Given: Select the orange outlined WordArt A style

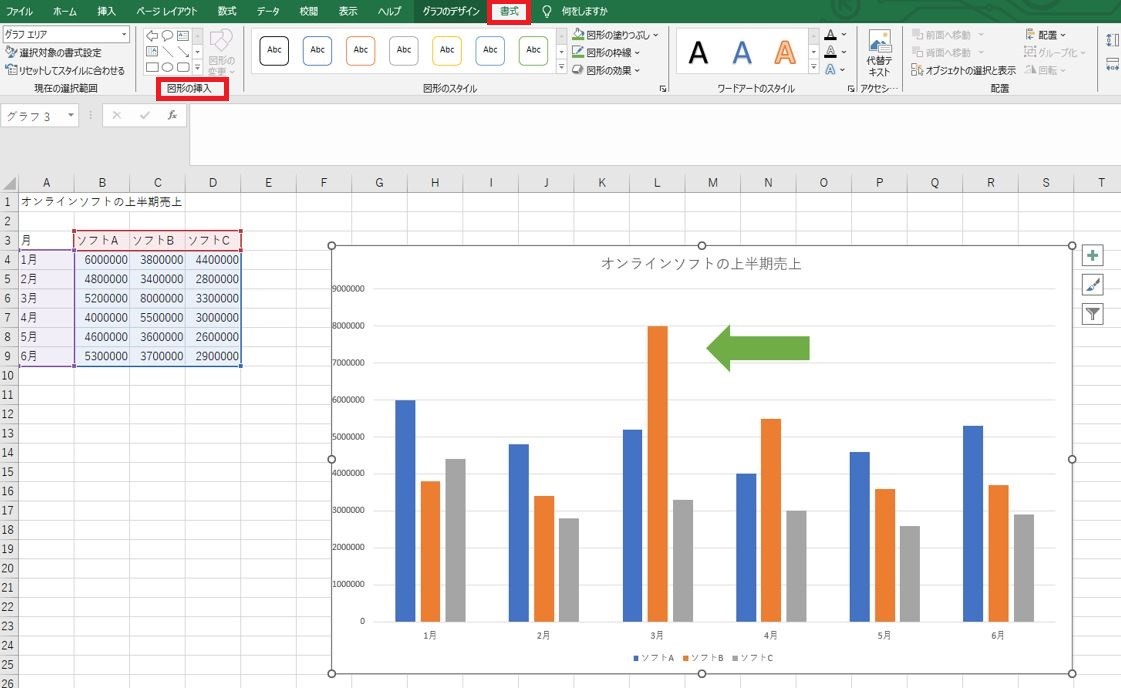Looking at the screenshot, I should coord(785,52).
